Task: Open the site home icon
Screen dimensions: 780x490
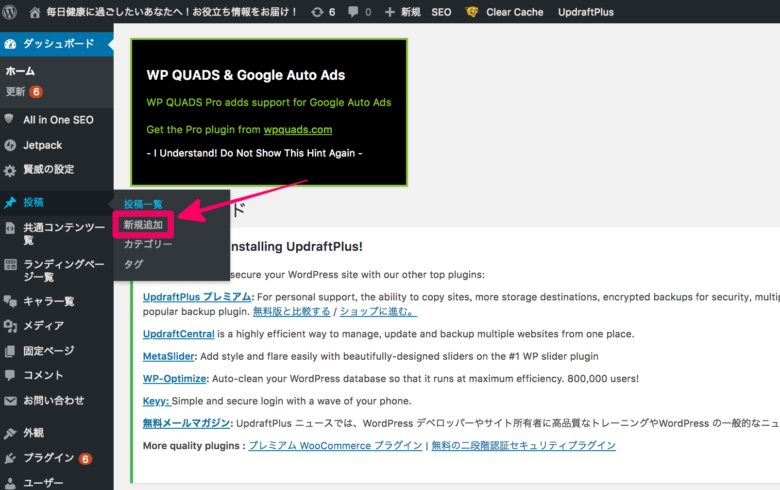Action: (34, 12)
